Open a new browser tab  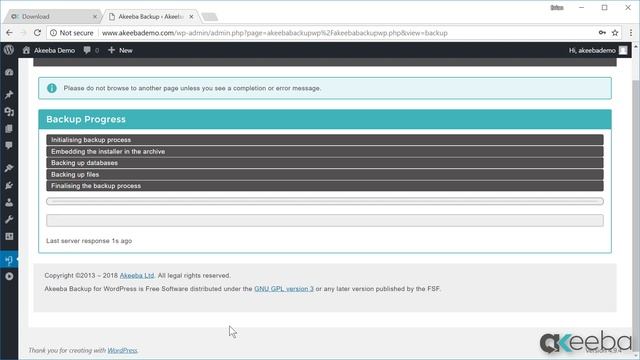pos(210,17)
